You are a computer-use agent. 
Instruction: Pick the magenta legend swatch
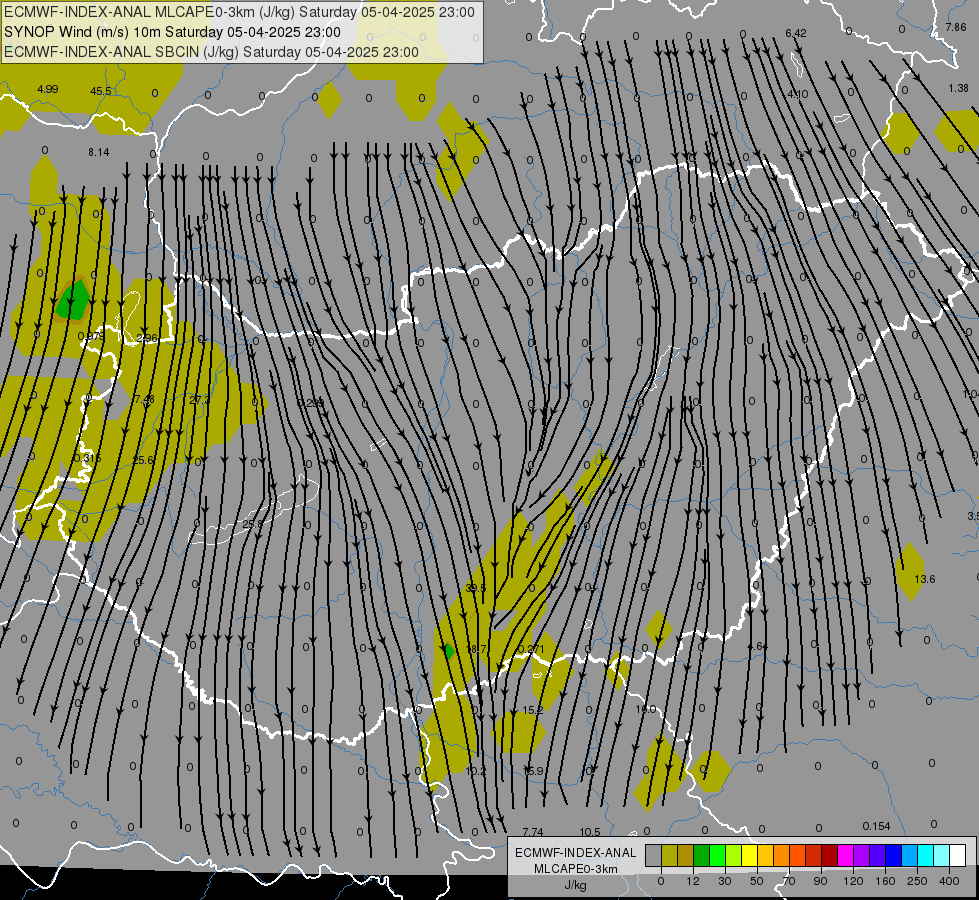(x=846, y=855)
